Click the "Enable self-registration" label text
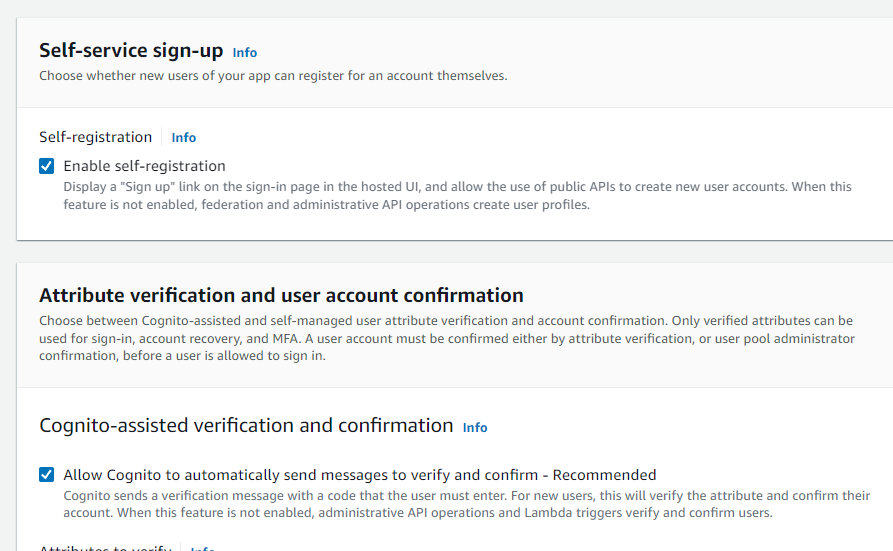The height and width of the screenshot is (551, 893). [144, 166]
